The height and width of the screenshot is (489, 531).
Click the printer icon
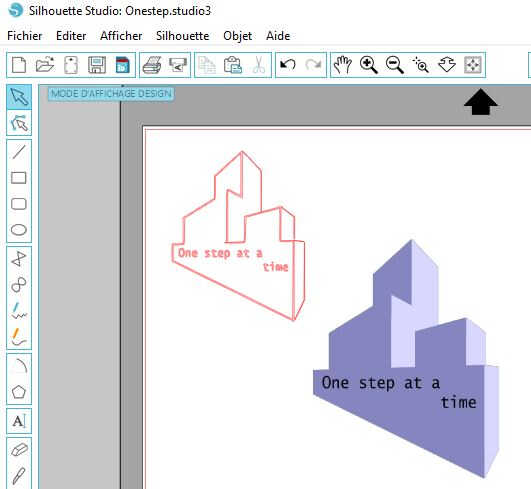tap(152, 65)
